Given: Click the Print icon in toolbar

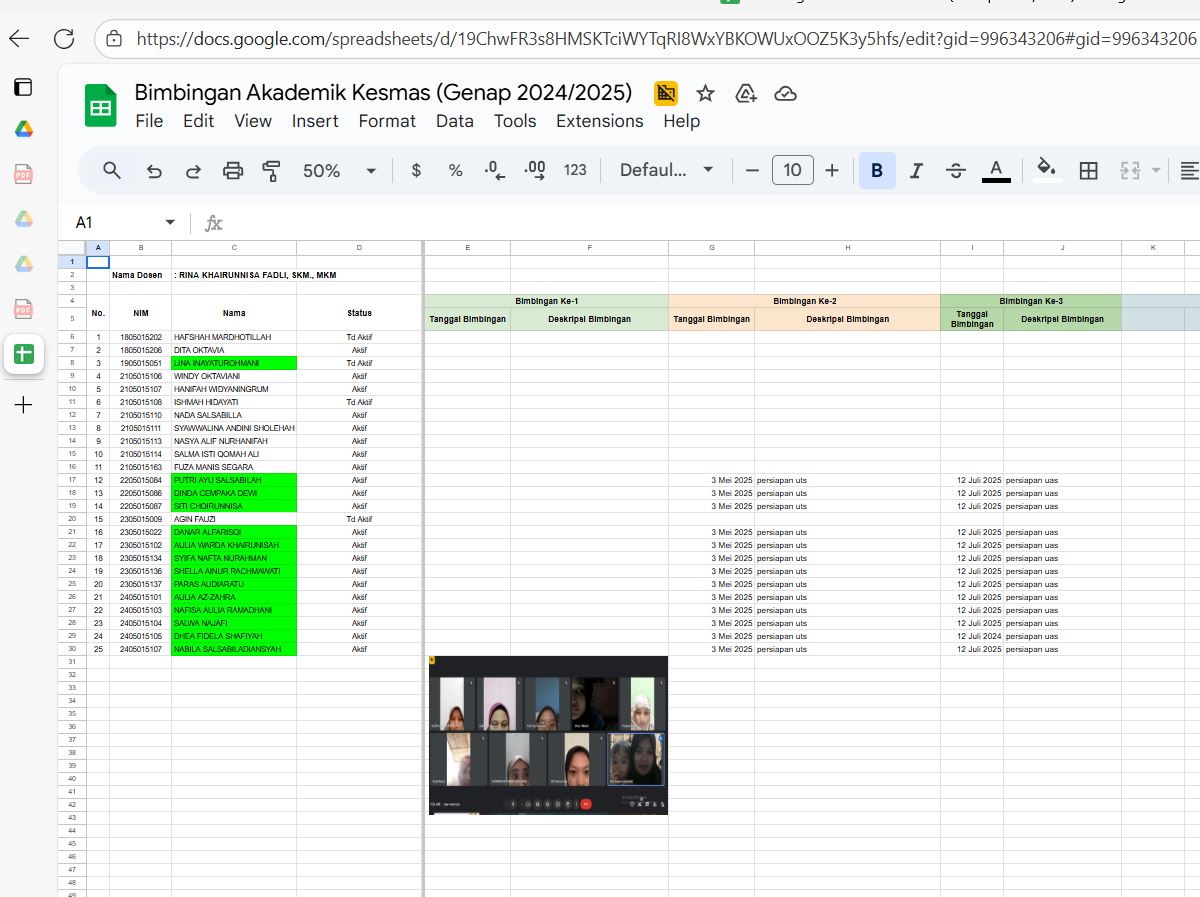Looking at the screenshot, I should 233,171.
